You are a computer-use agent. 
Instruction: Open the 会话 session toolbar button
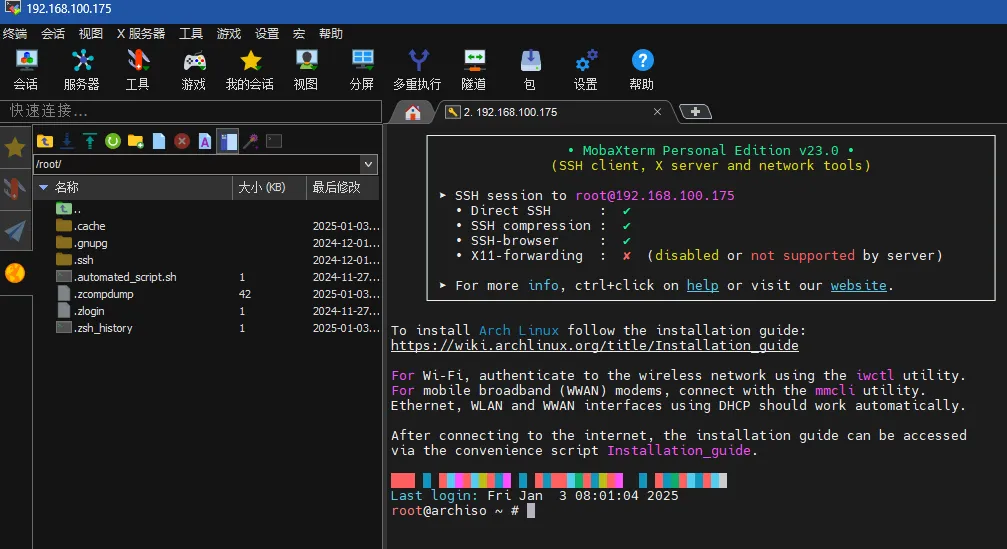click(x=26, y=69)
